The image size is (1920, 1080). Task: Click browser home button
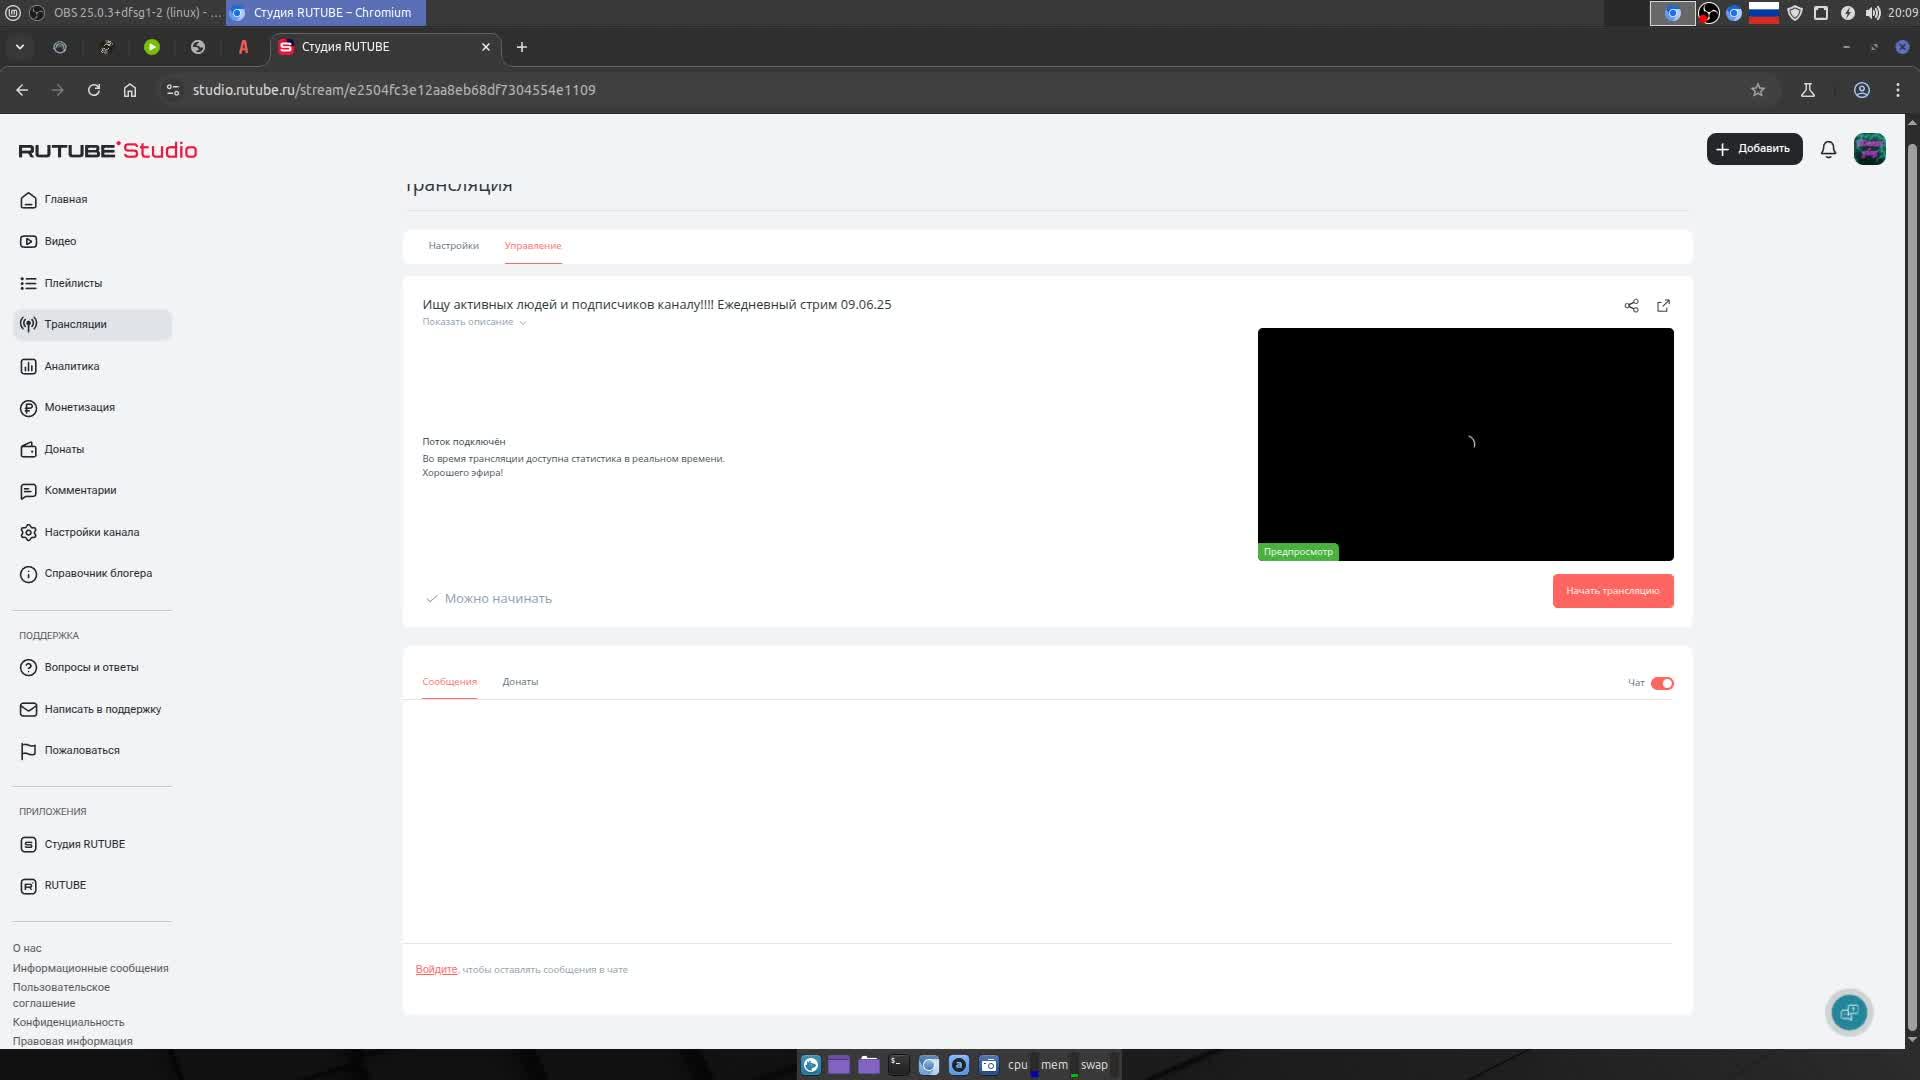click(x=130, y=90)
